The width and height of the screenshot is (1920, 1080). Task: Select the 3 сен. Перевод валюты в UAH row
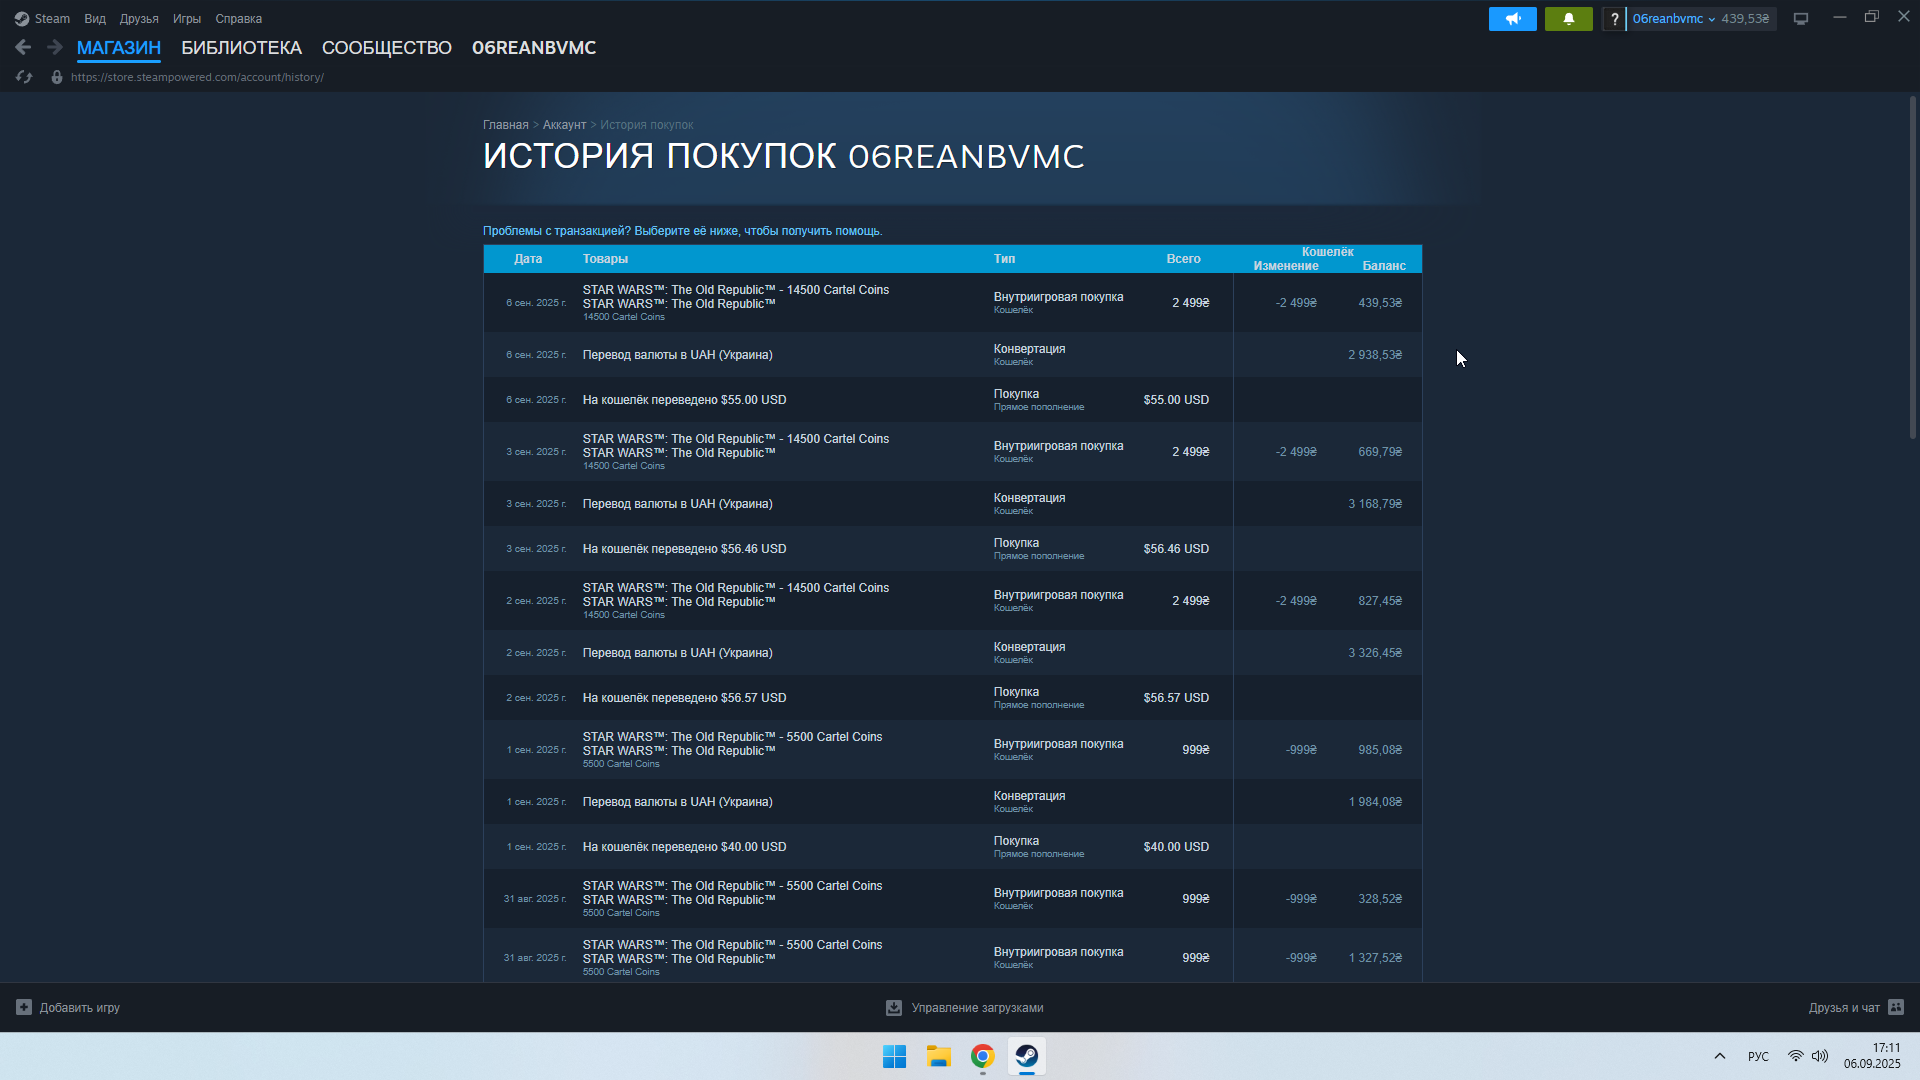tap(952, 504)
